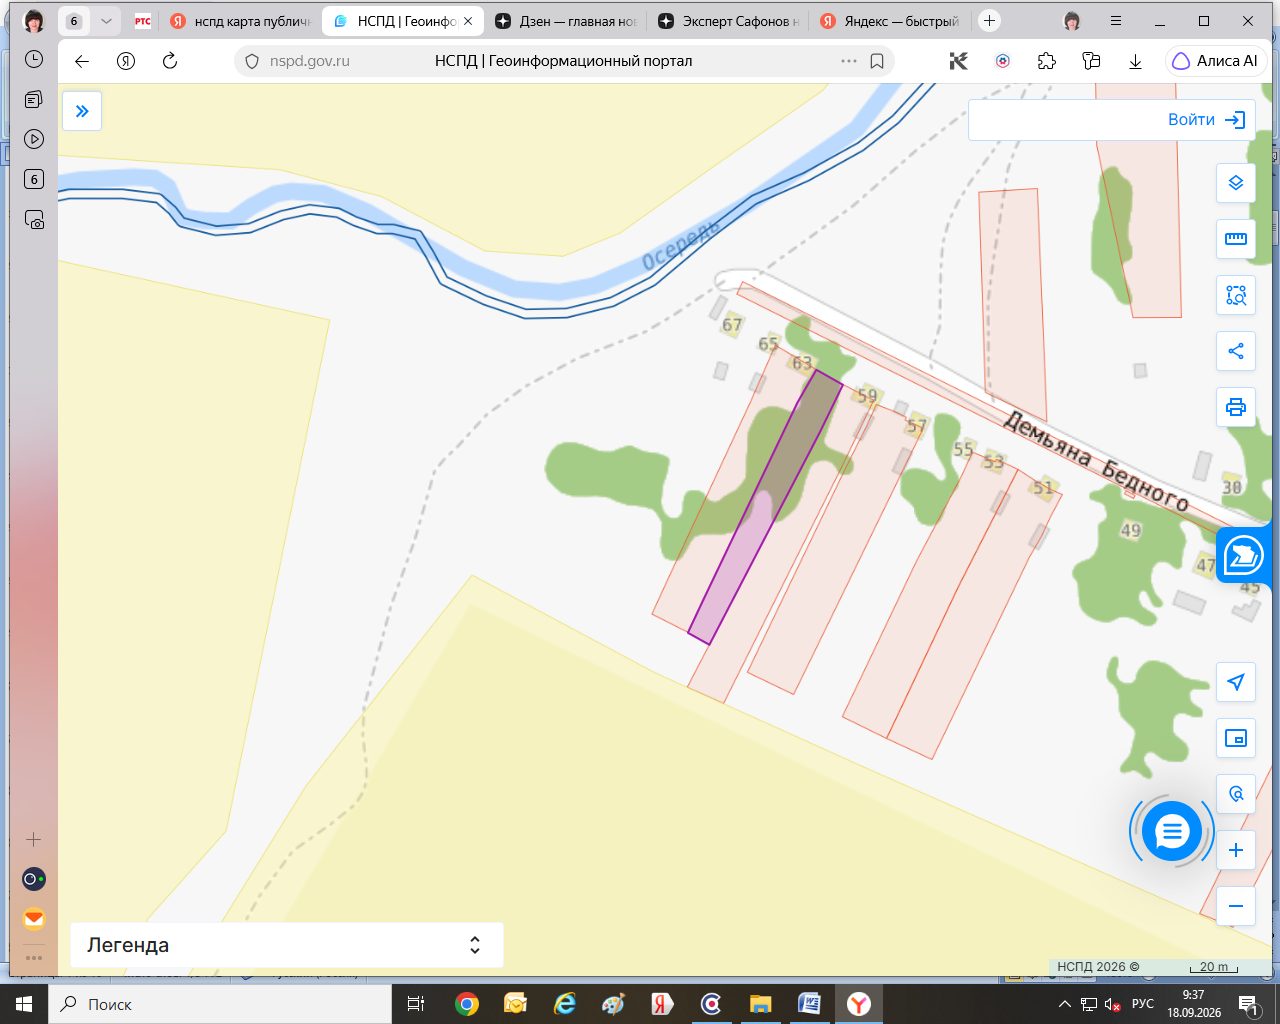Open the map layers panel icon
Image resolution: width=1280 pixels, height=1024 pixels.
[1236, 183]
